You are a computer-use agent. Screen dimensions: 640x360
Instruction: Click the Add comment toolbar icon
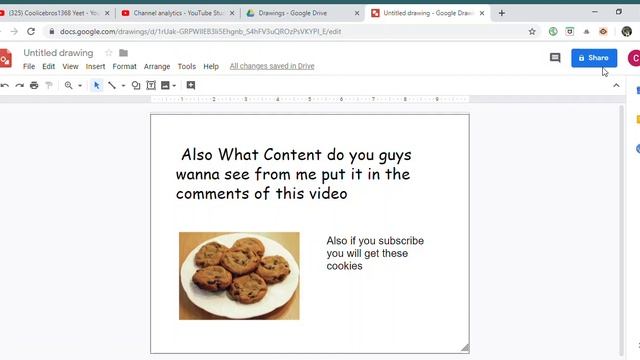tap(191, 85)
